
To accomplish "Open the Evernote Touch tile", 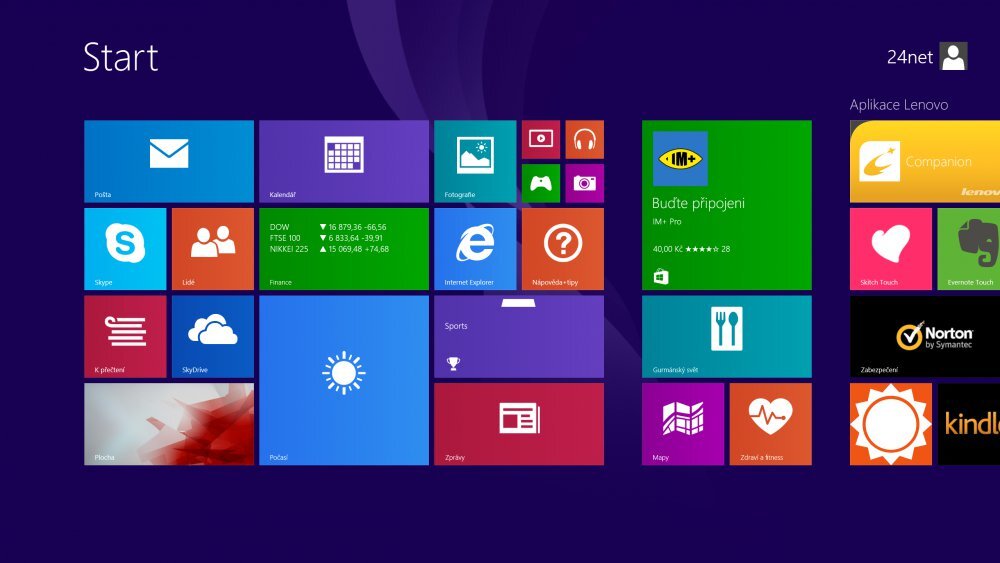I will pyautogui.click(x=968, y=249).
